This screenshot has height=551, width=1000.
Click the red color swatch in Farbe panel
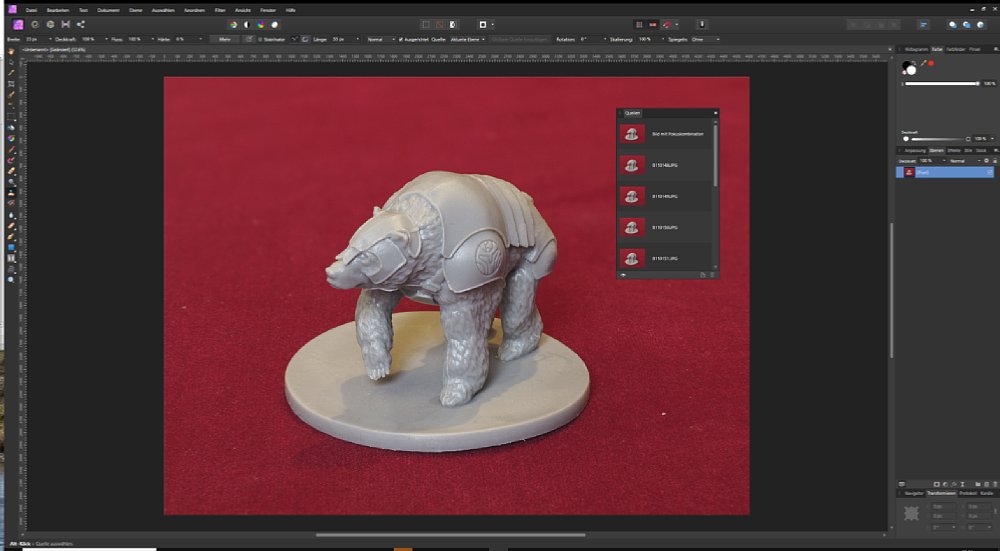pos(931,63)
